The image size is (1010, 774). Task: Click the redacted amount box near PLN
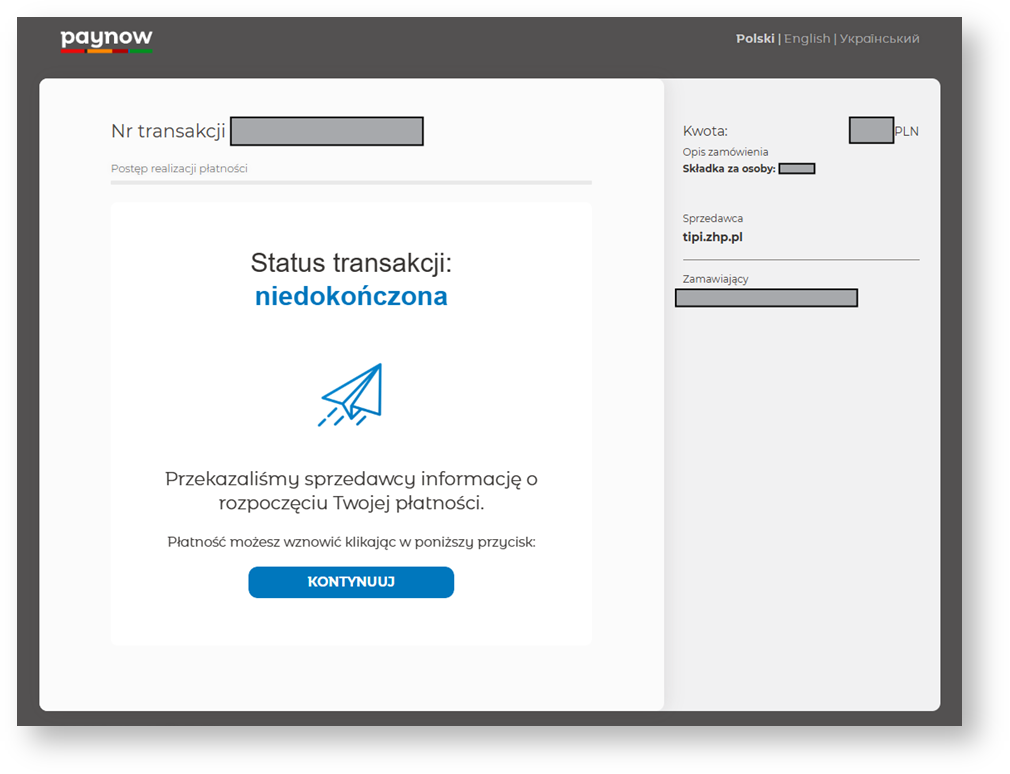(x=871, y=131)
